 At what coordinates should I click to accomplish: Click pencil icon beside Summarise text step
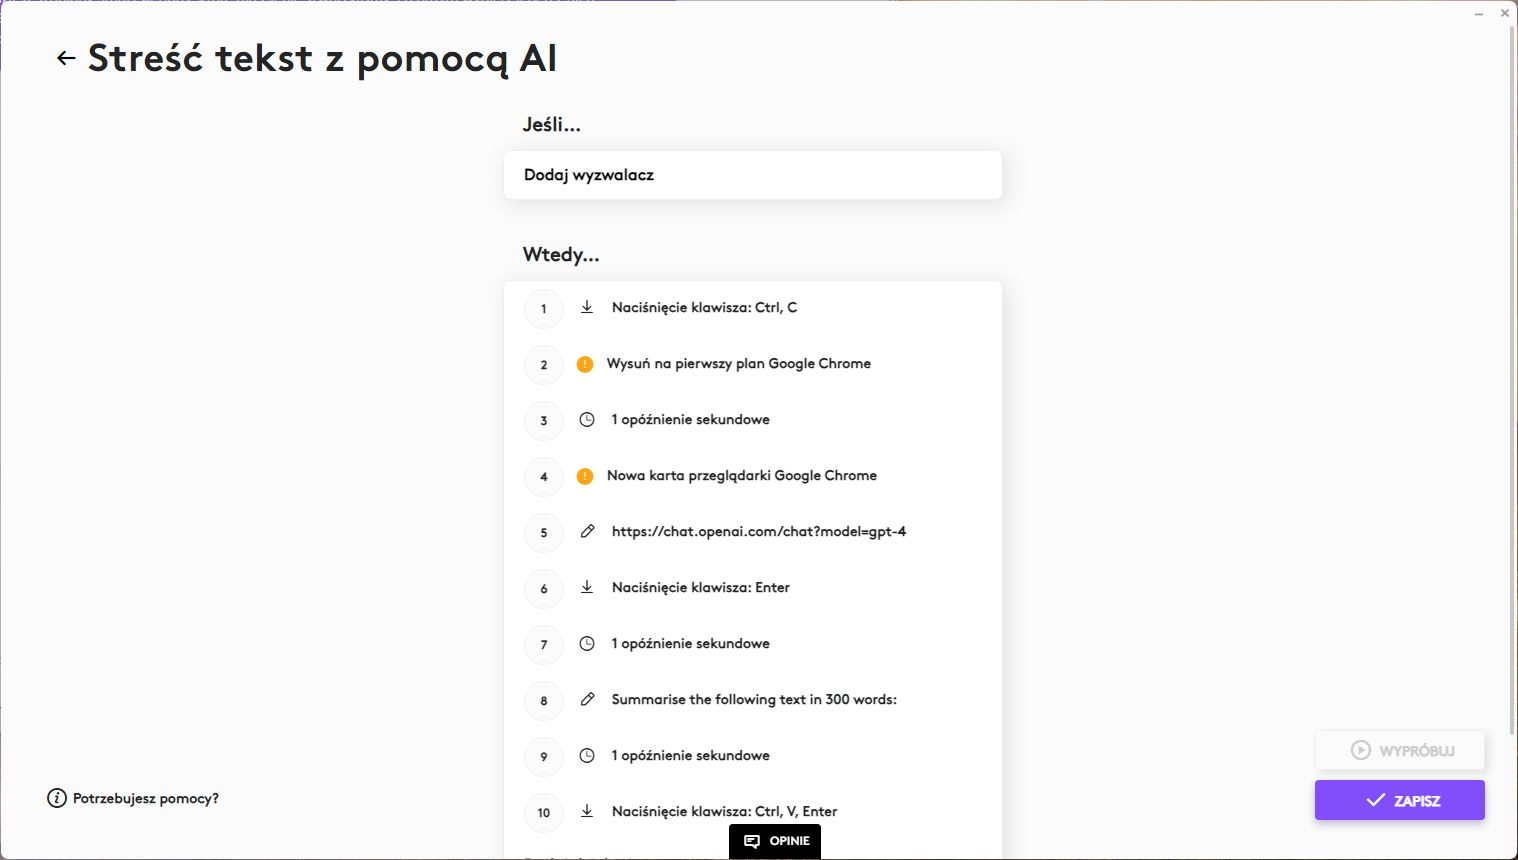tap(587, 699)
